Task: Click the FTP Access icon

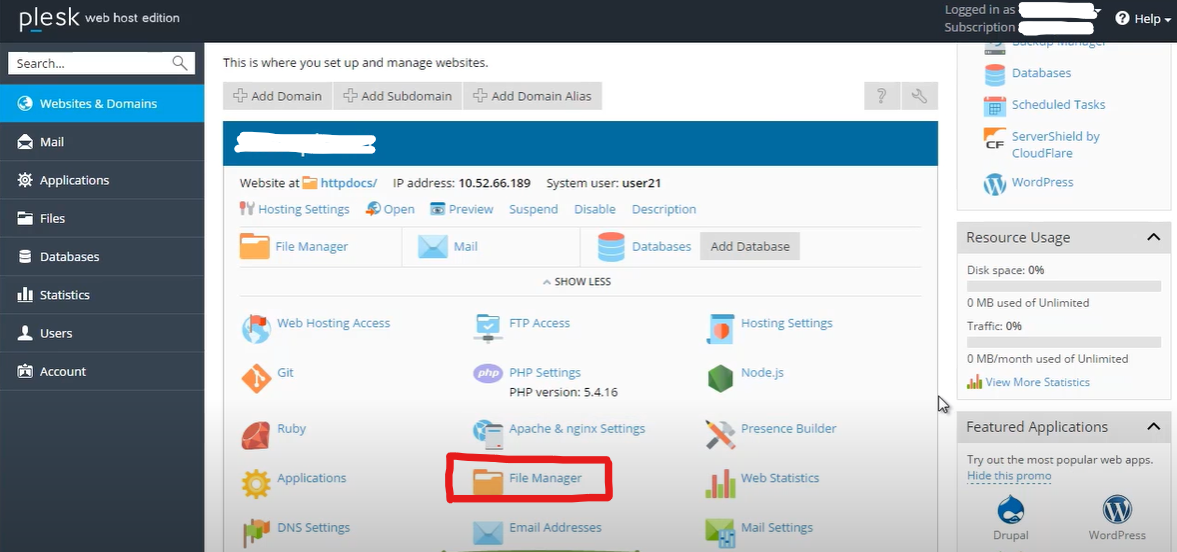Action: tap(488, 328)
